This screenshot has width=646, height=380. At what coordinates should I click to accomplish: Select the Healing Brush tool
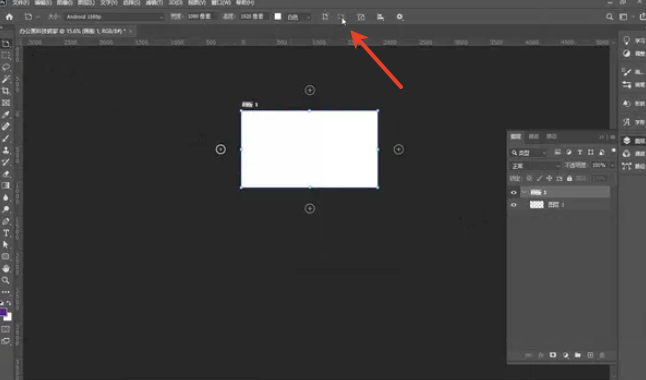[x=6, y=127]
